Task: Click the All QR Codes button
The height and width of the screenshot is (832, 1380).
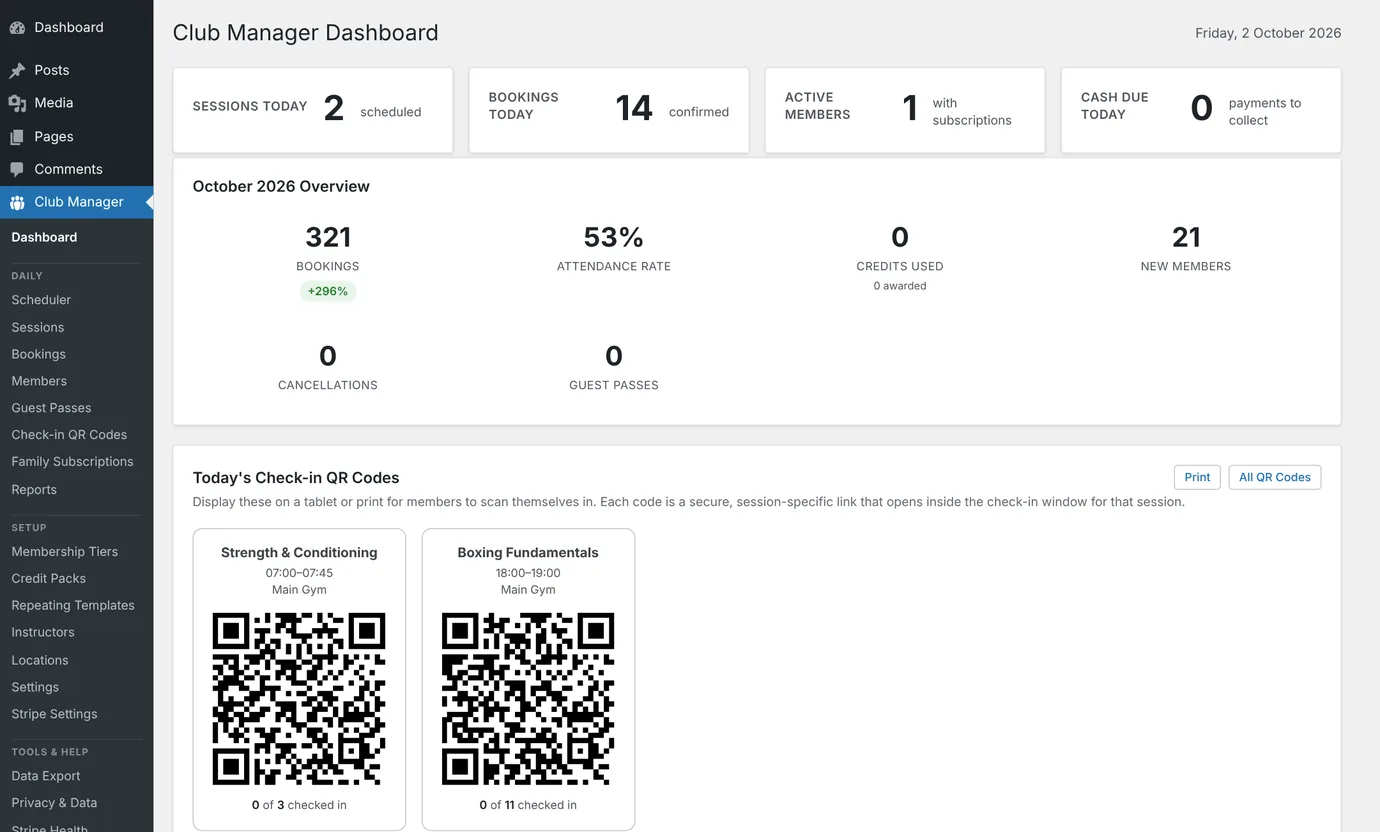Action: 1275,478
